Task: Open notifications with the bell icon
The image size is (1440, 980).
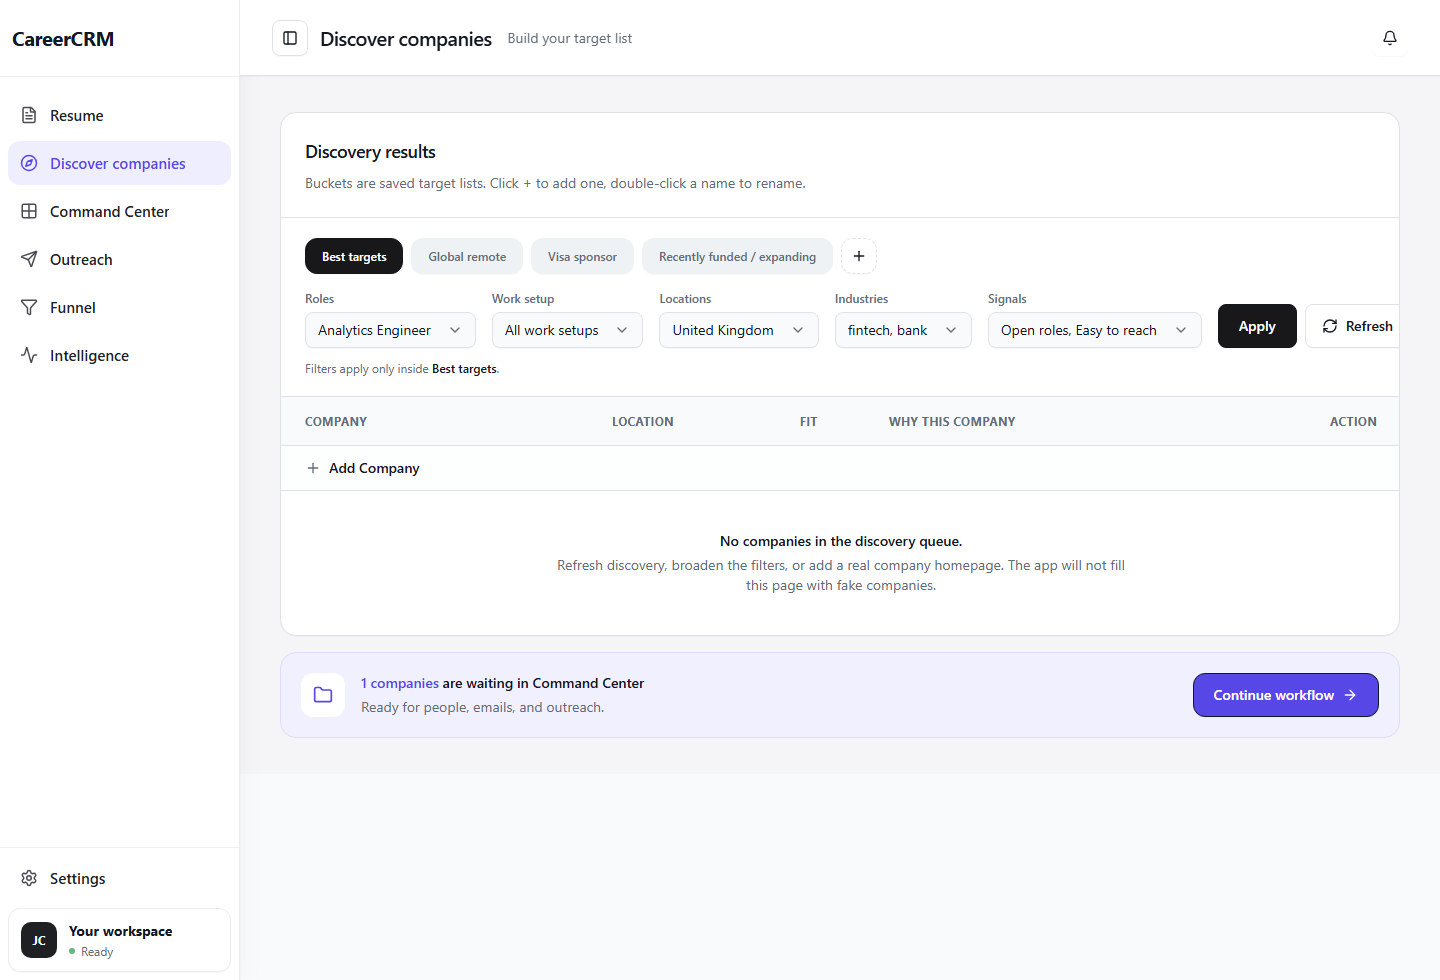Action: (x=1390, y=38)
